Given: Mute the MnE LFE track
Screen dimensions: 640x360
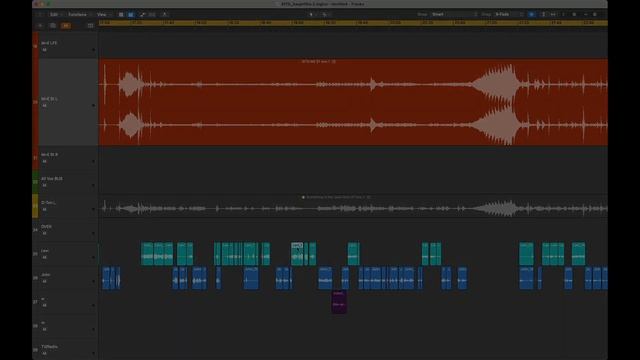Looking at the screenshot, I should coord(44,50).
